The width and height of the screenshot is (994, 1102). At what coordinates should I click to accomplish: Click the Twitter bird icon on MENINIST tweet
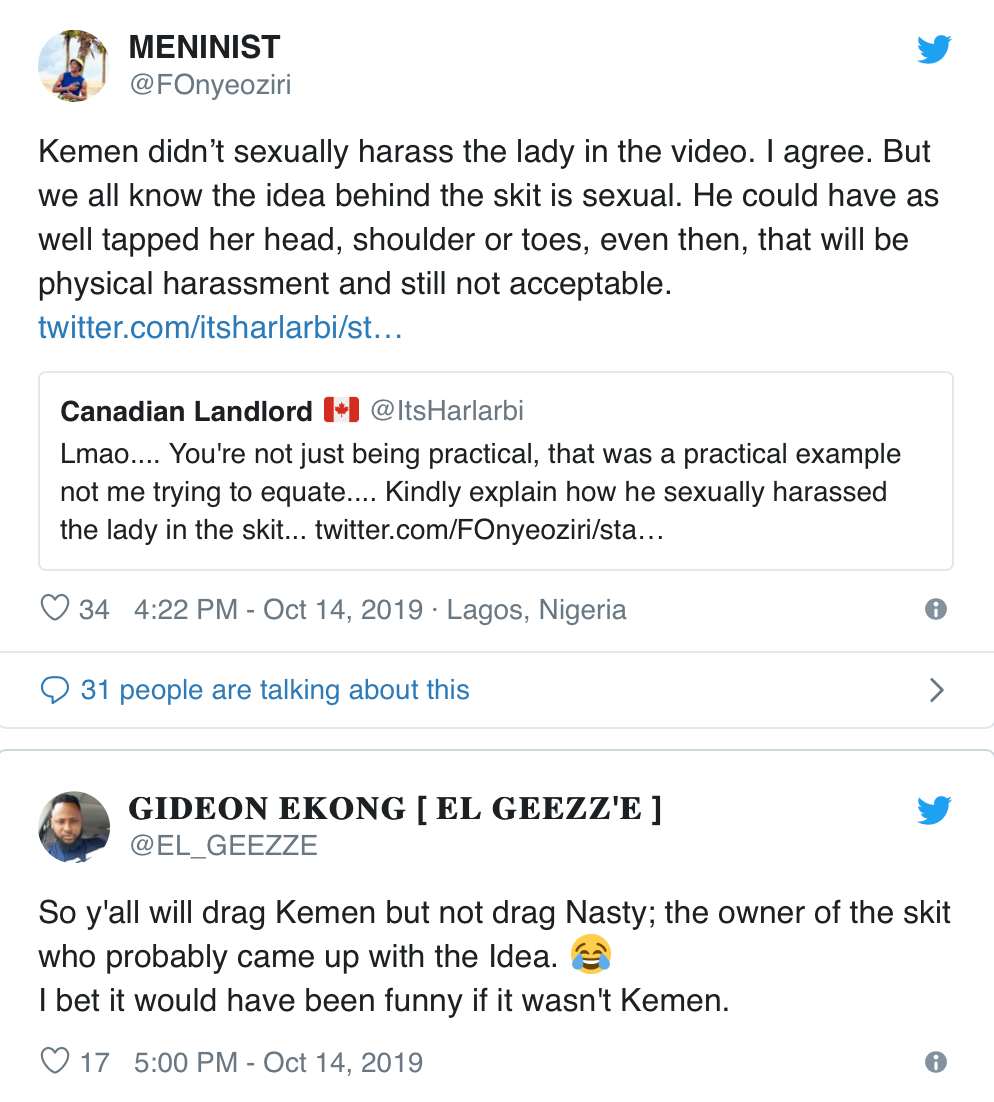click(x=934, y=49)
